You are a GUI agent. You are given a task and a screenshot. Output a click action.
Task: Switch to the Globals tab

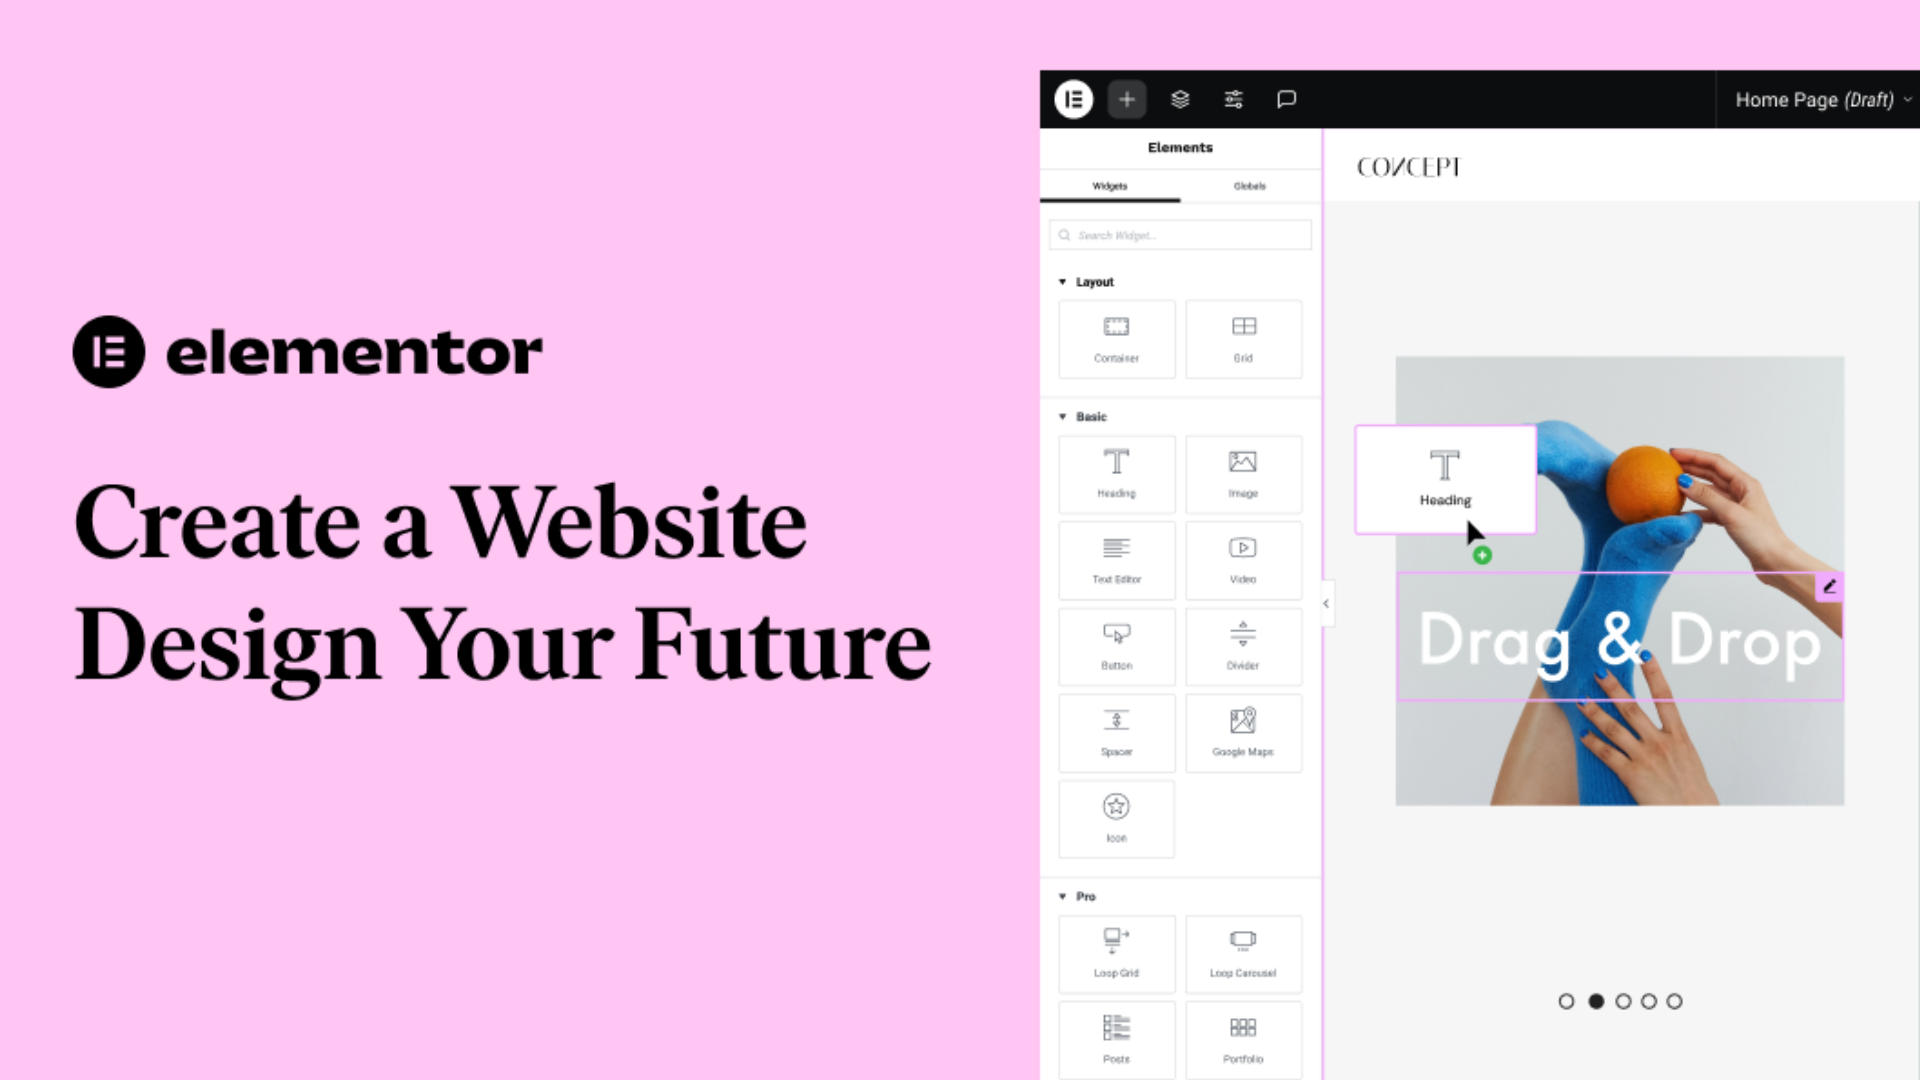[1249, 186]
